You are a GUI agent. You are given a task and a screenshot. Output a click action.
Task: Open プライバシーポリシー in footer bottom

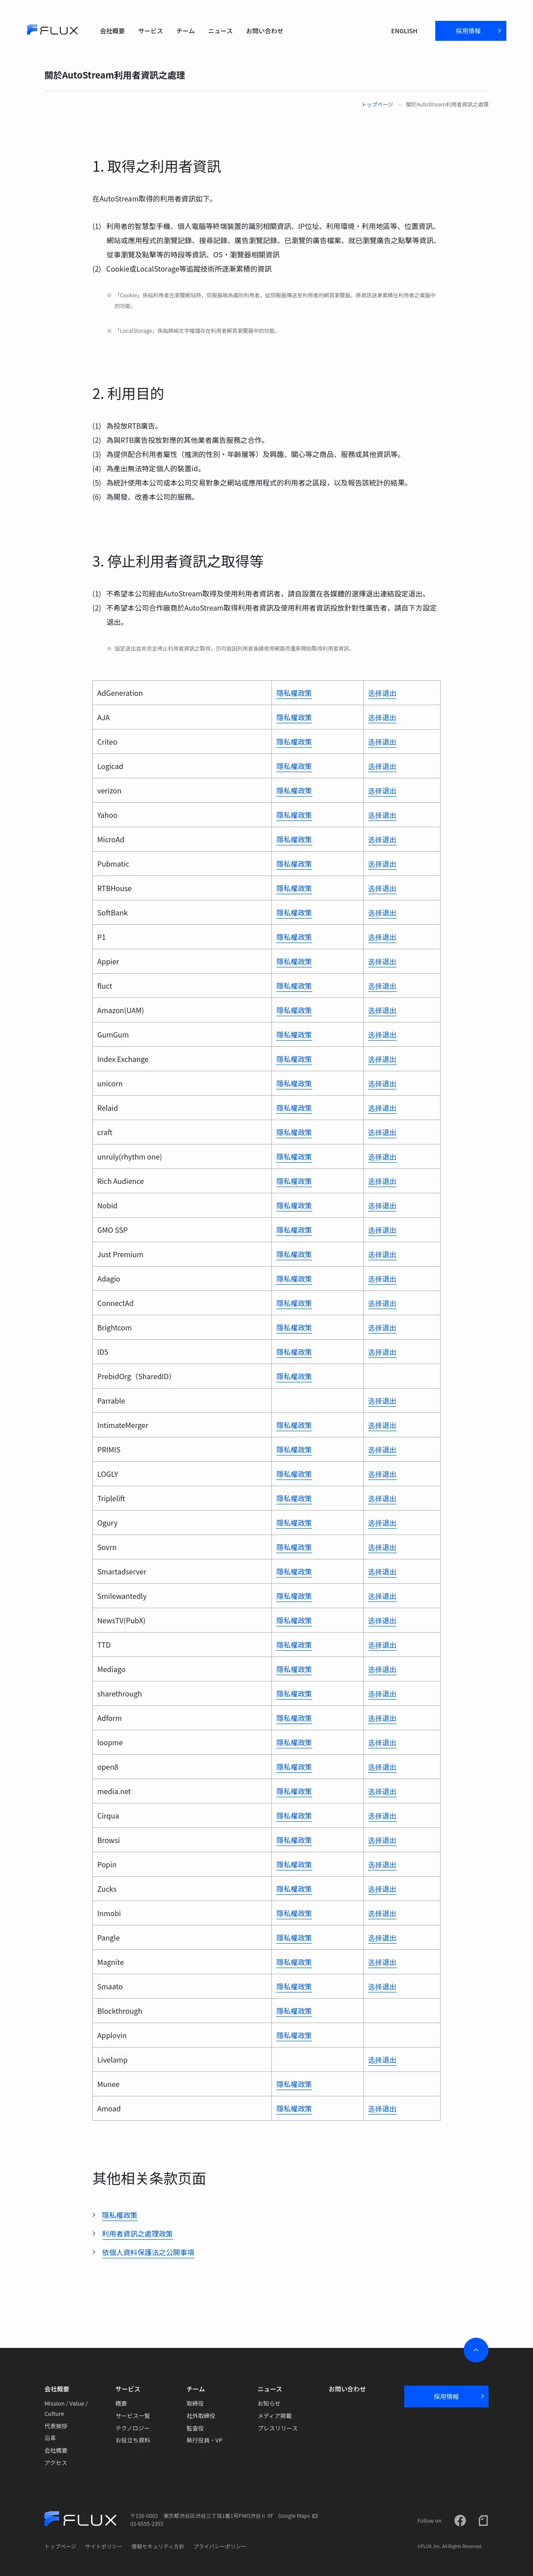[219, 2546]
